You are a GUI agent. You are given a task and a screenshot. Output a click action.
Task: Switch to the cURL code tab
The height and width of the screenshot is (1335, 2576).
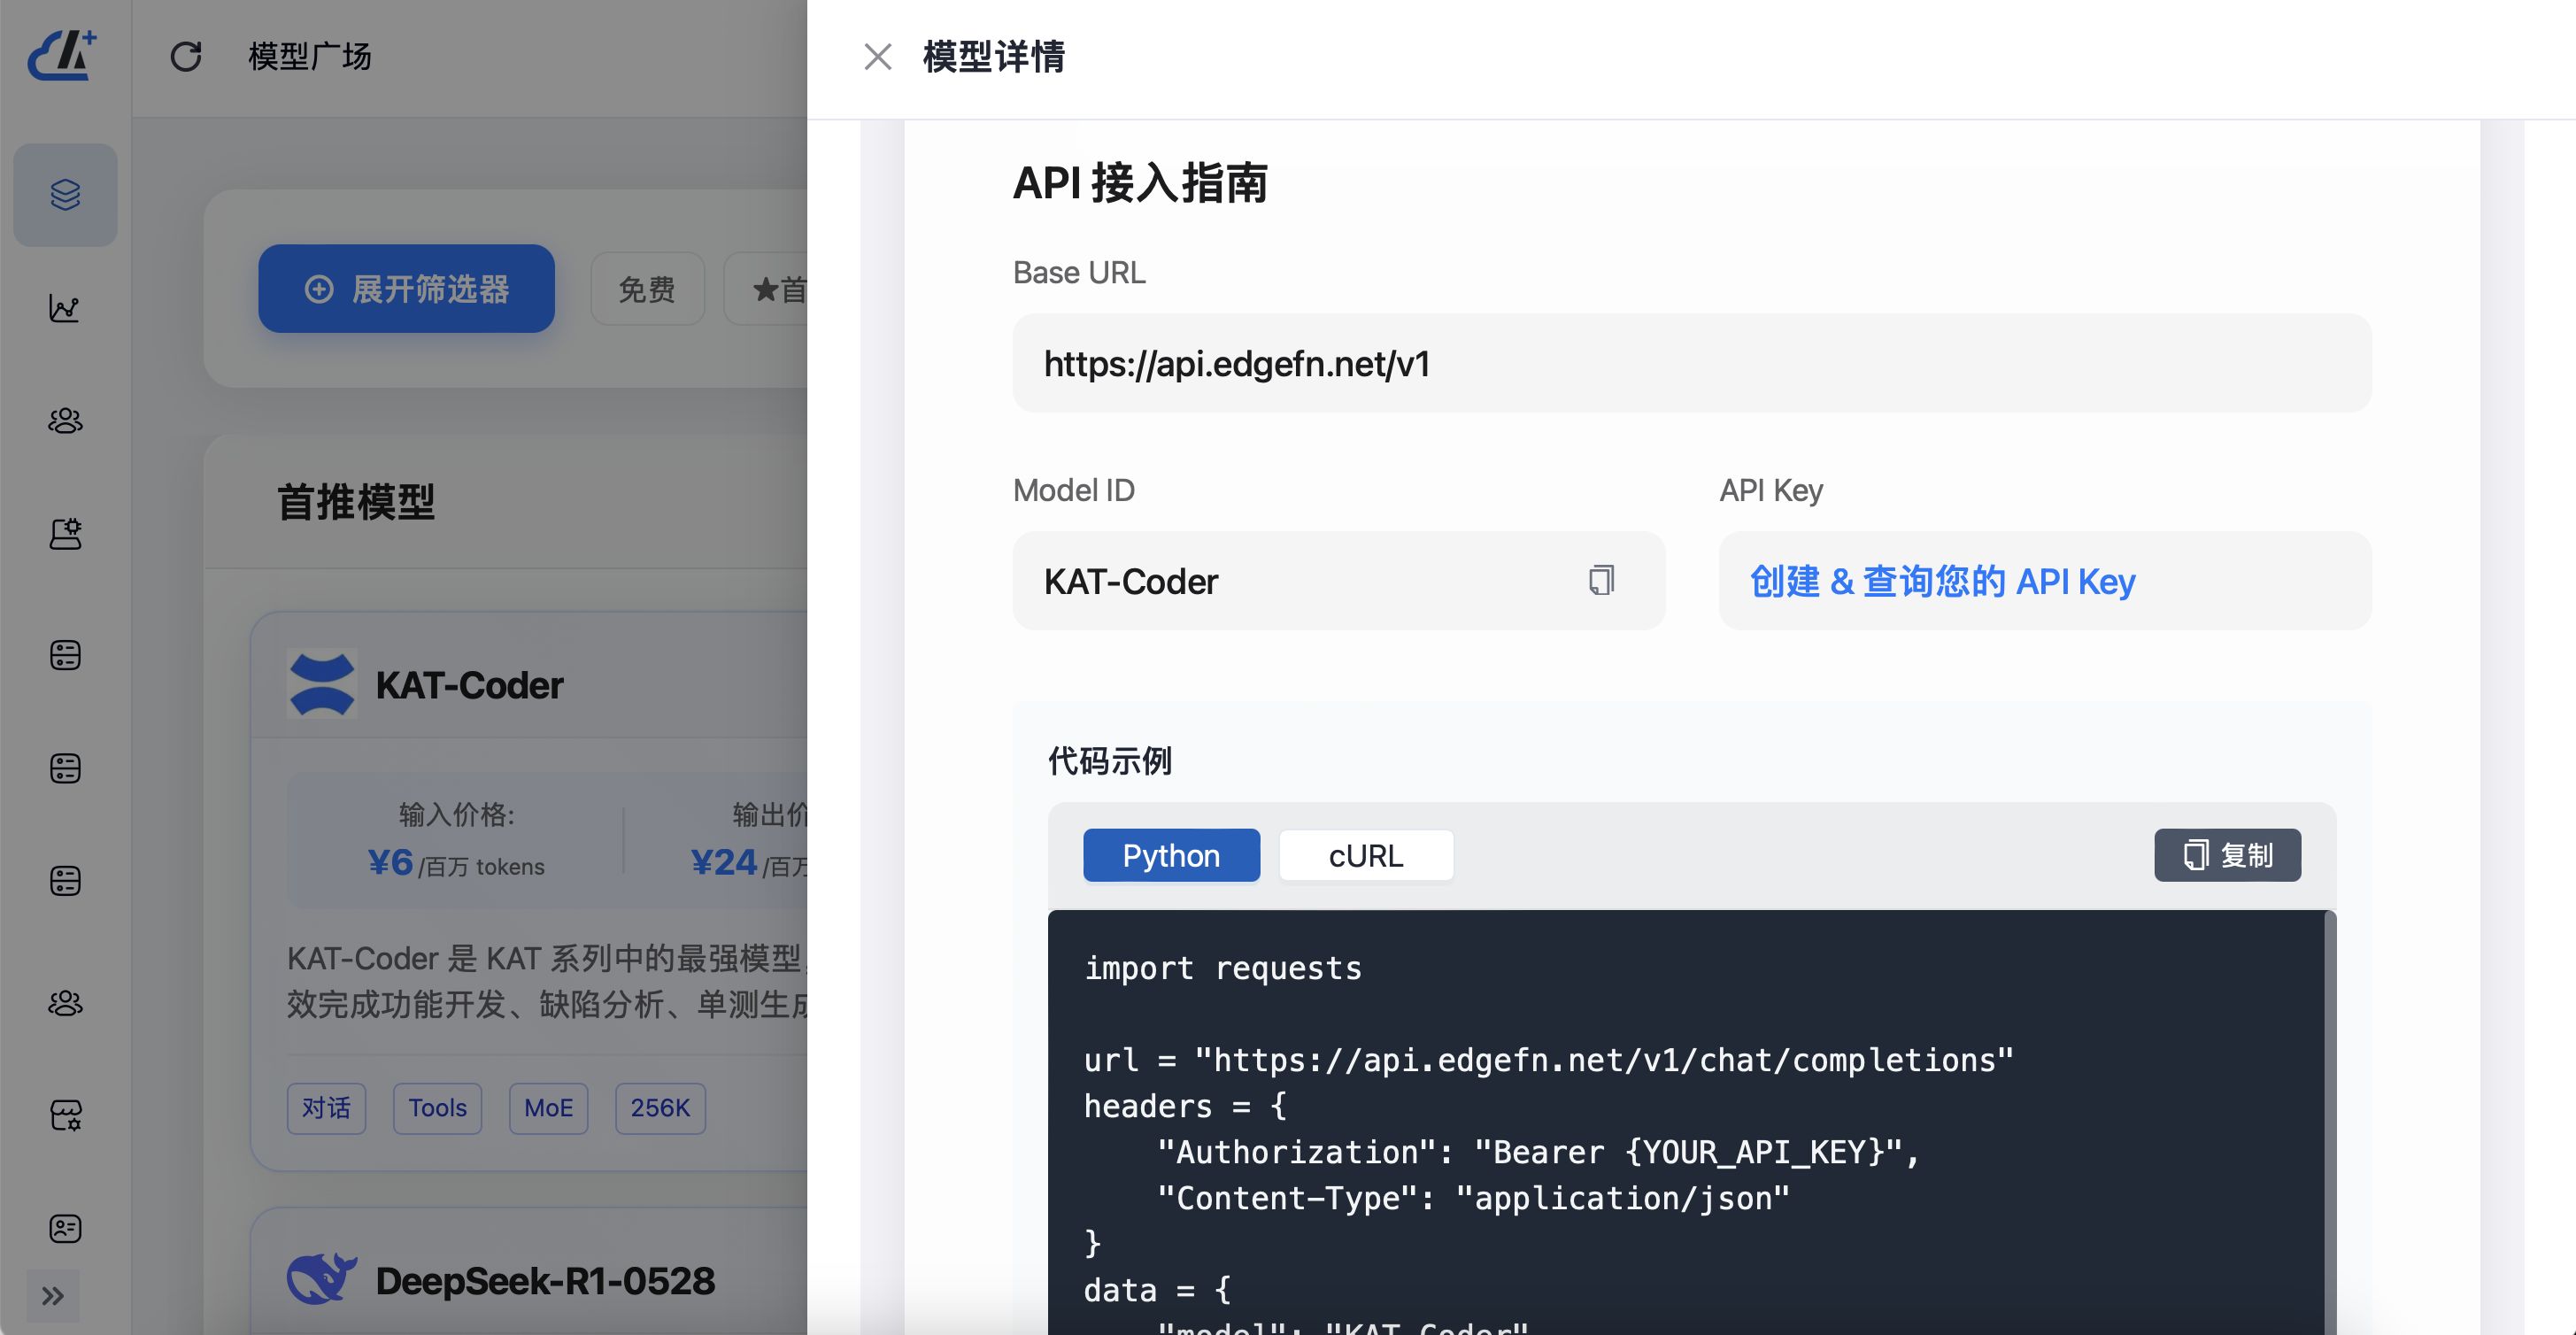1365,856
